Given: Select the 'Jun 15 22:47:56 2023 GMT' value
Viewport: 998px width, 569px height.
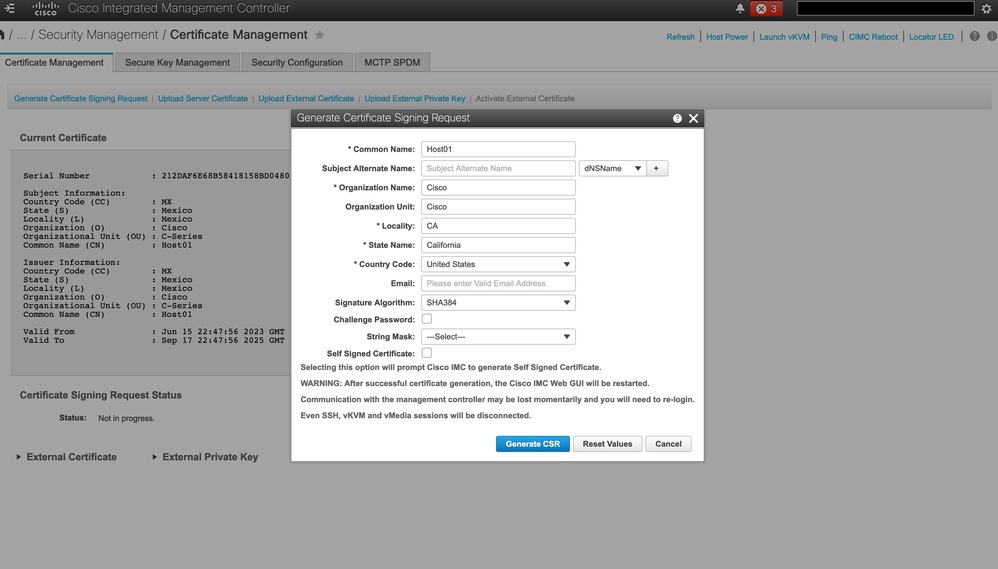Looking at the screenshot, I should (x=223, y=332).
